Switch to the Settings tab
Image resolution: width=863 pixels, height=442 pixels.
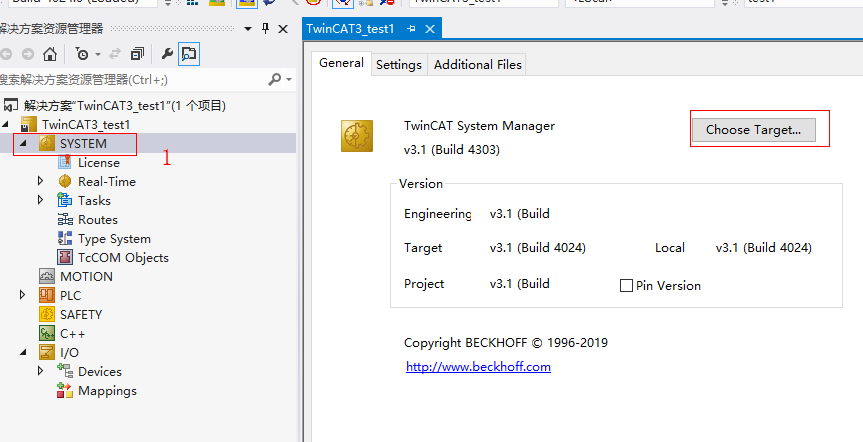(399, 64)
